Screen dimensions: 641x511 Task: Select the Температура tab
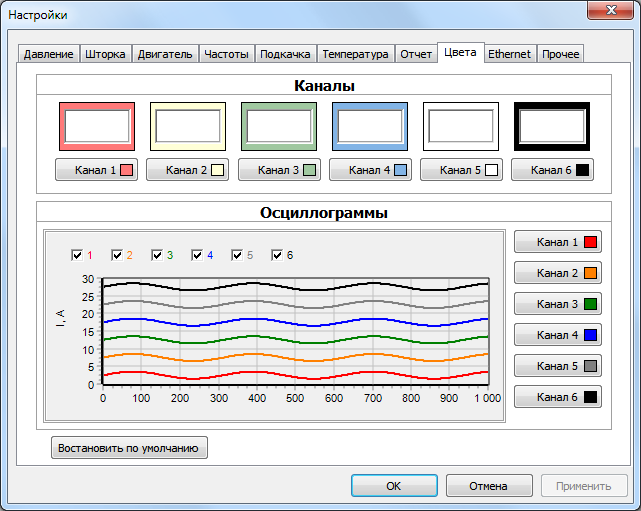point(355,54)
